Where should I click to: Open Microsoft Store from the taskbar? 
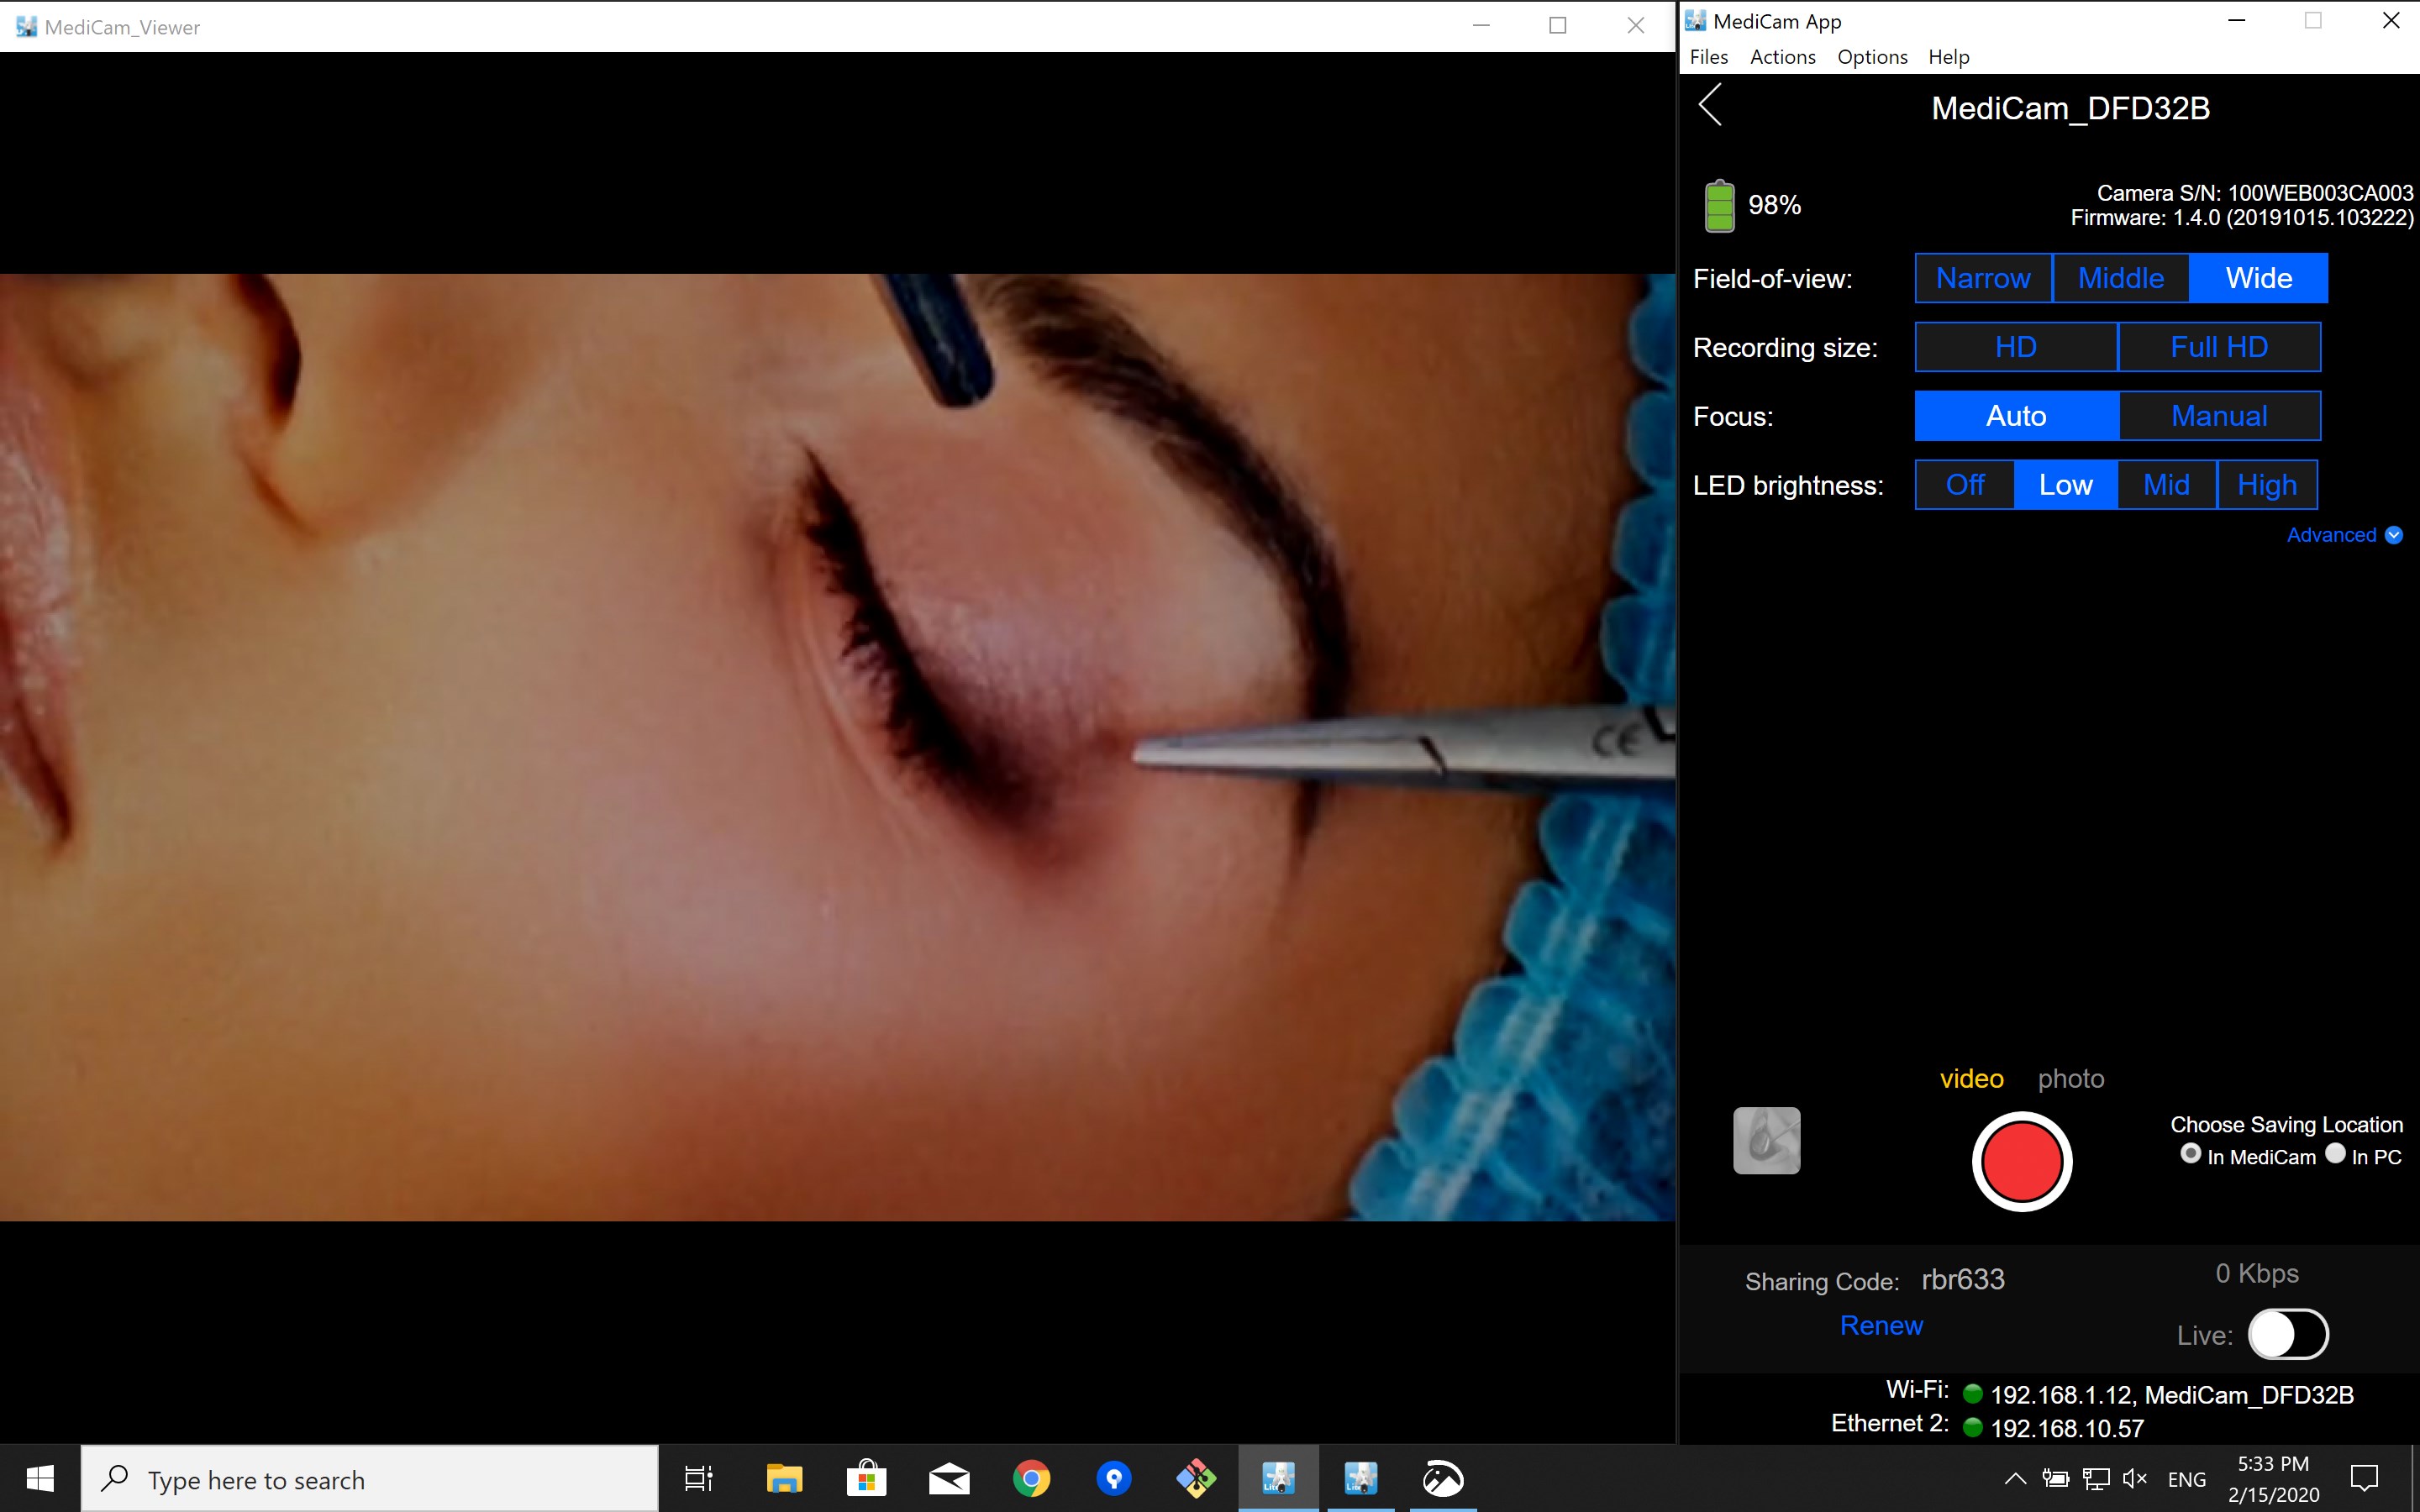click(866, 1478)
